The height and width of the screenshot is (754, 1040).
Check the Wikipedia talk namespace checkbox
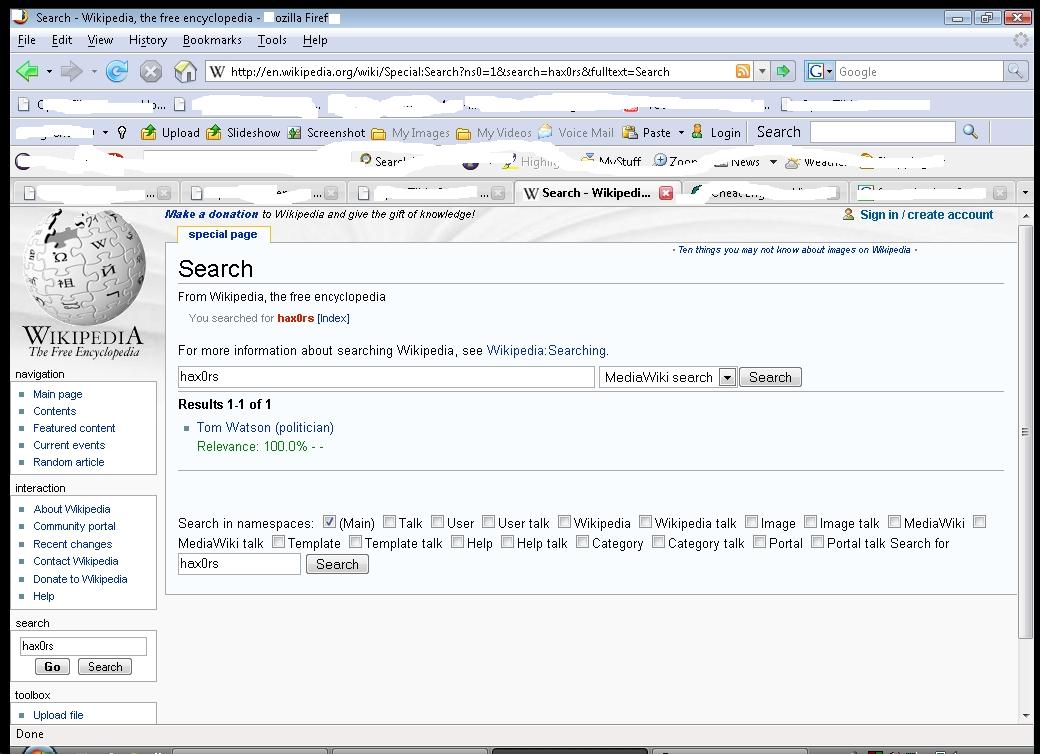[x=645, y=522]
